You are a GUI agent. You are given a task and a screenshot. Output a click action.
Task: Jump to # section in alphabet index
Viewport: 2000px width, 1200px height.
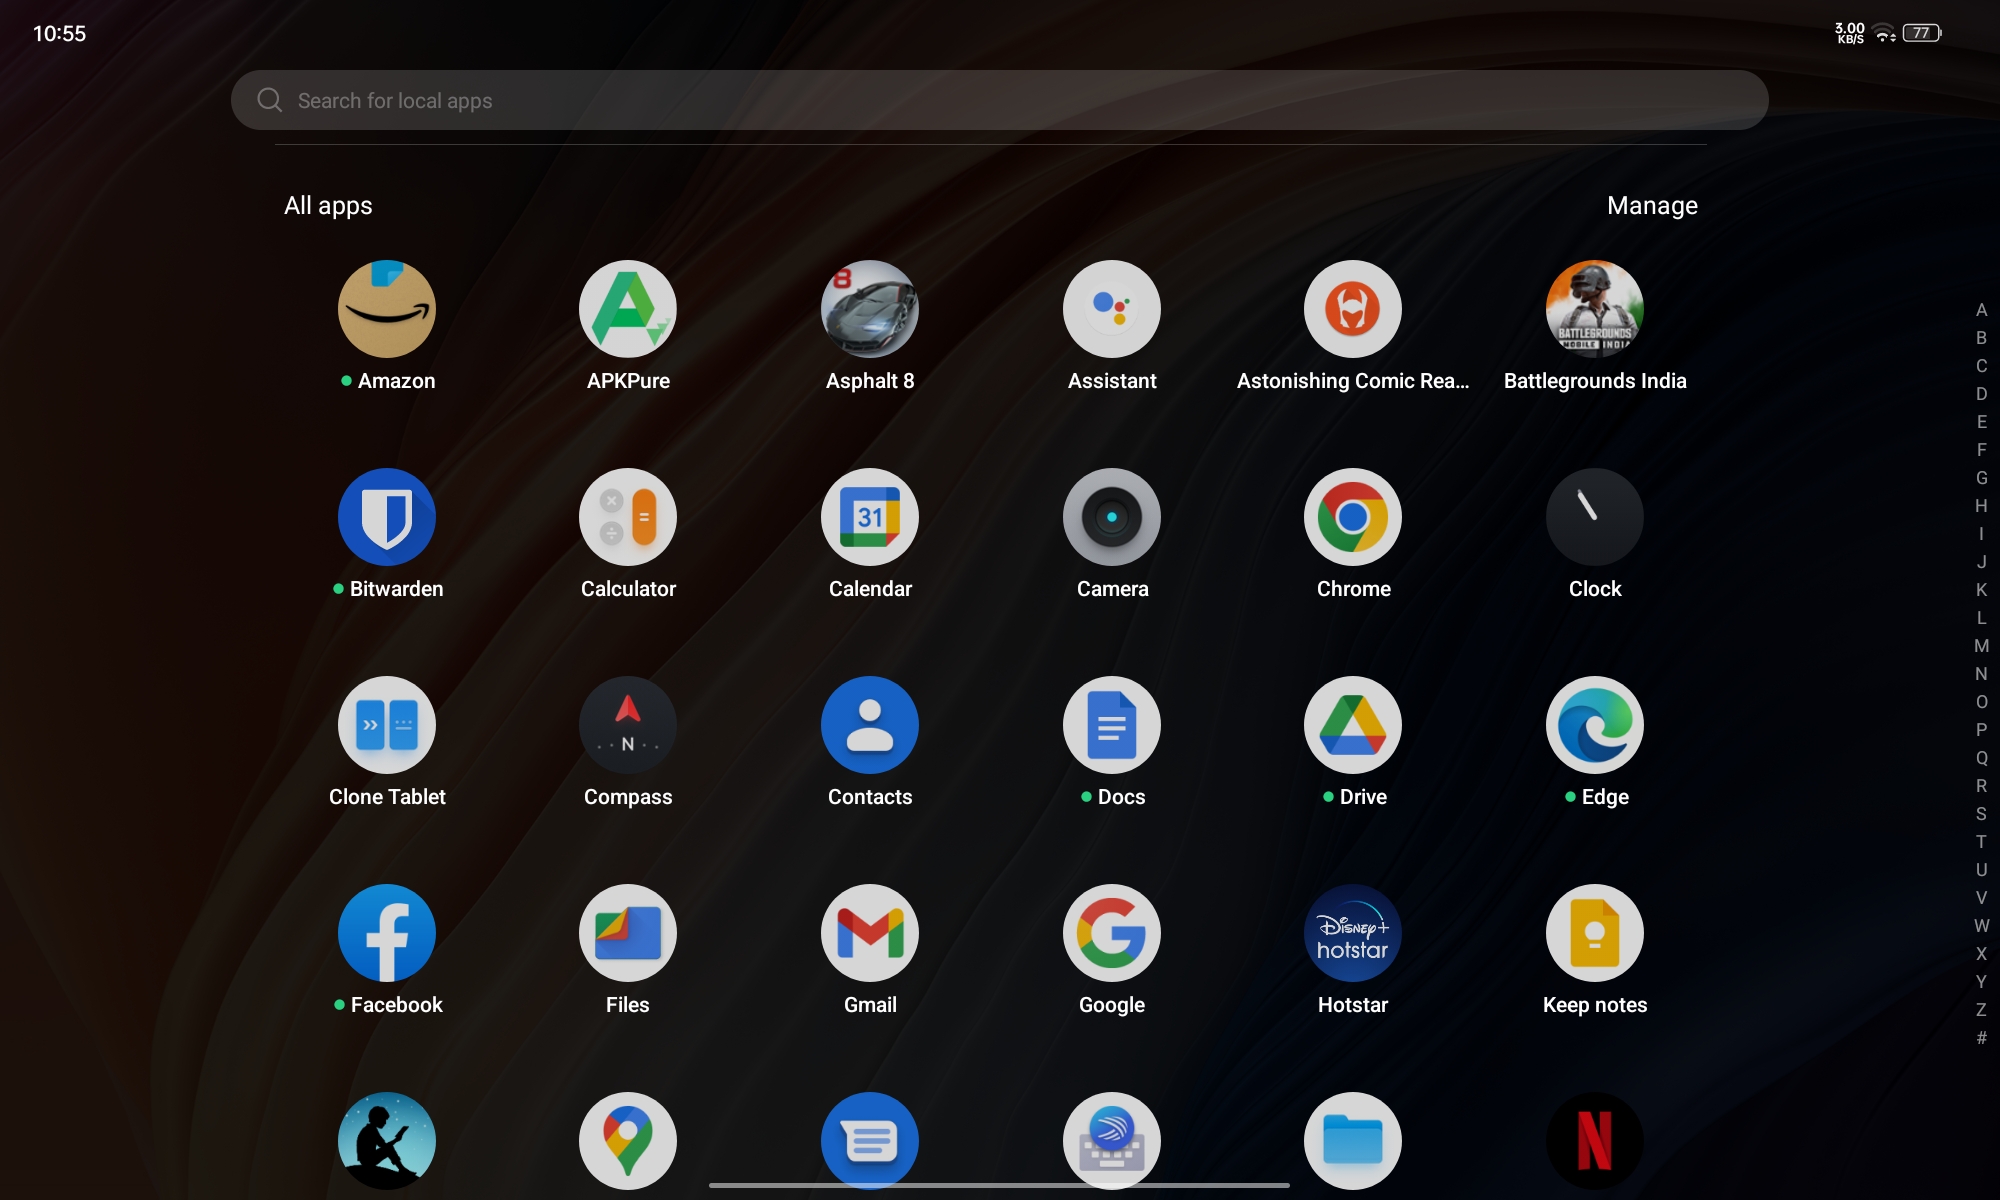pos(1981,1038)
